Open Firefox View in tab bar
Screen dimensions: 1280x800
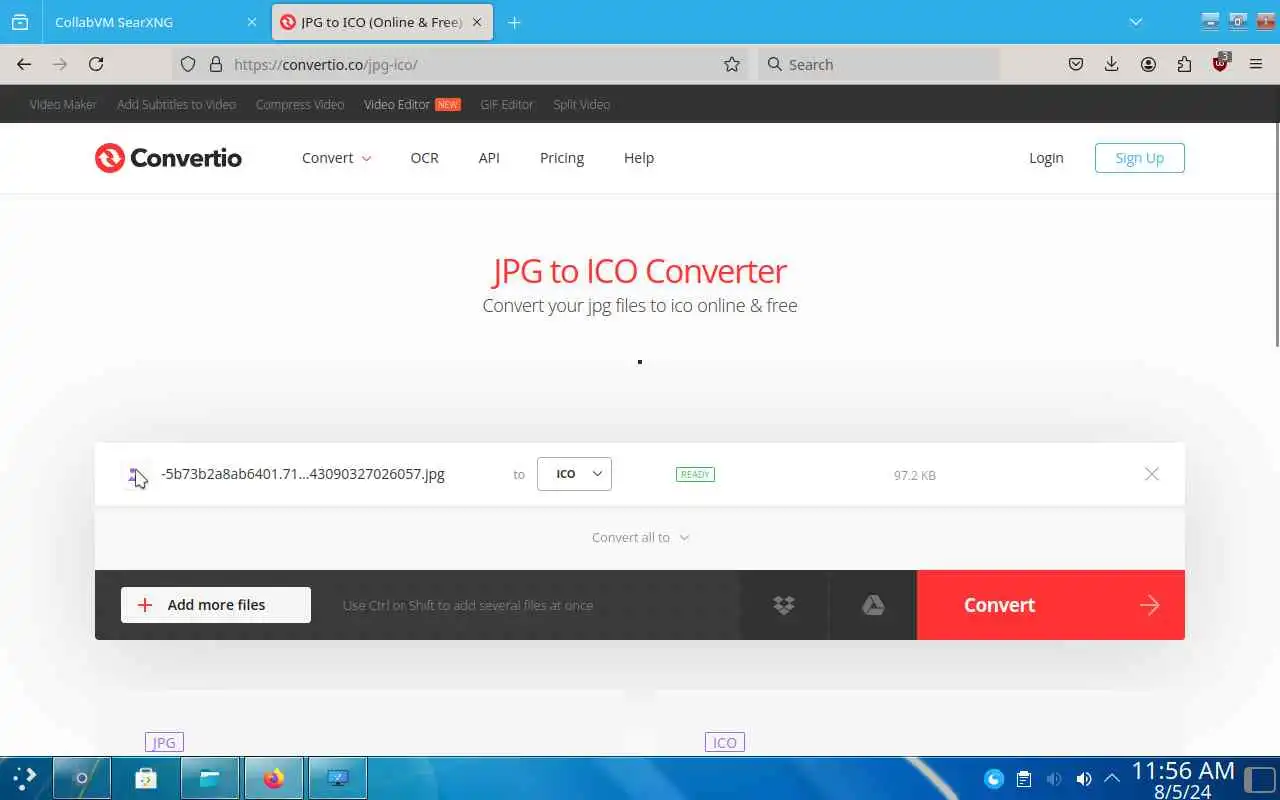[20, 22]
